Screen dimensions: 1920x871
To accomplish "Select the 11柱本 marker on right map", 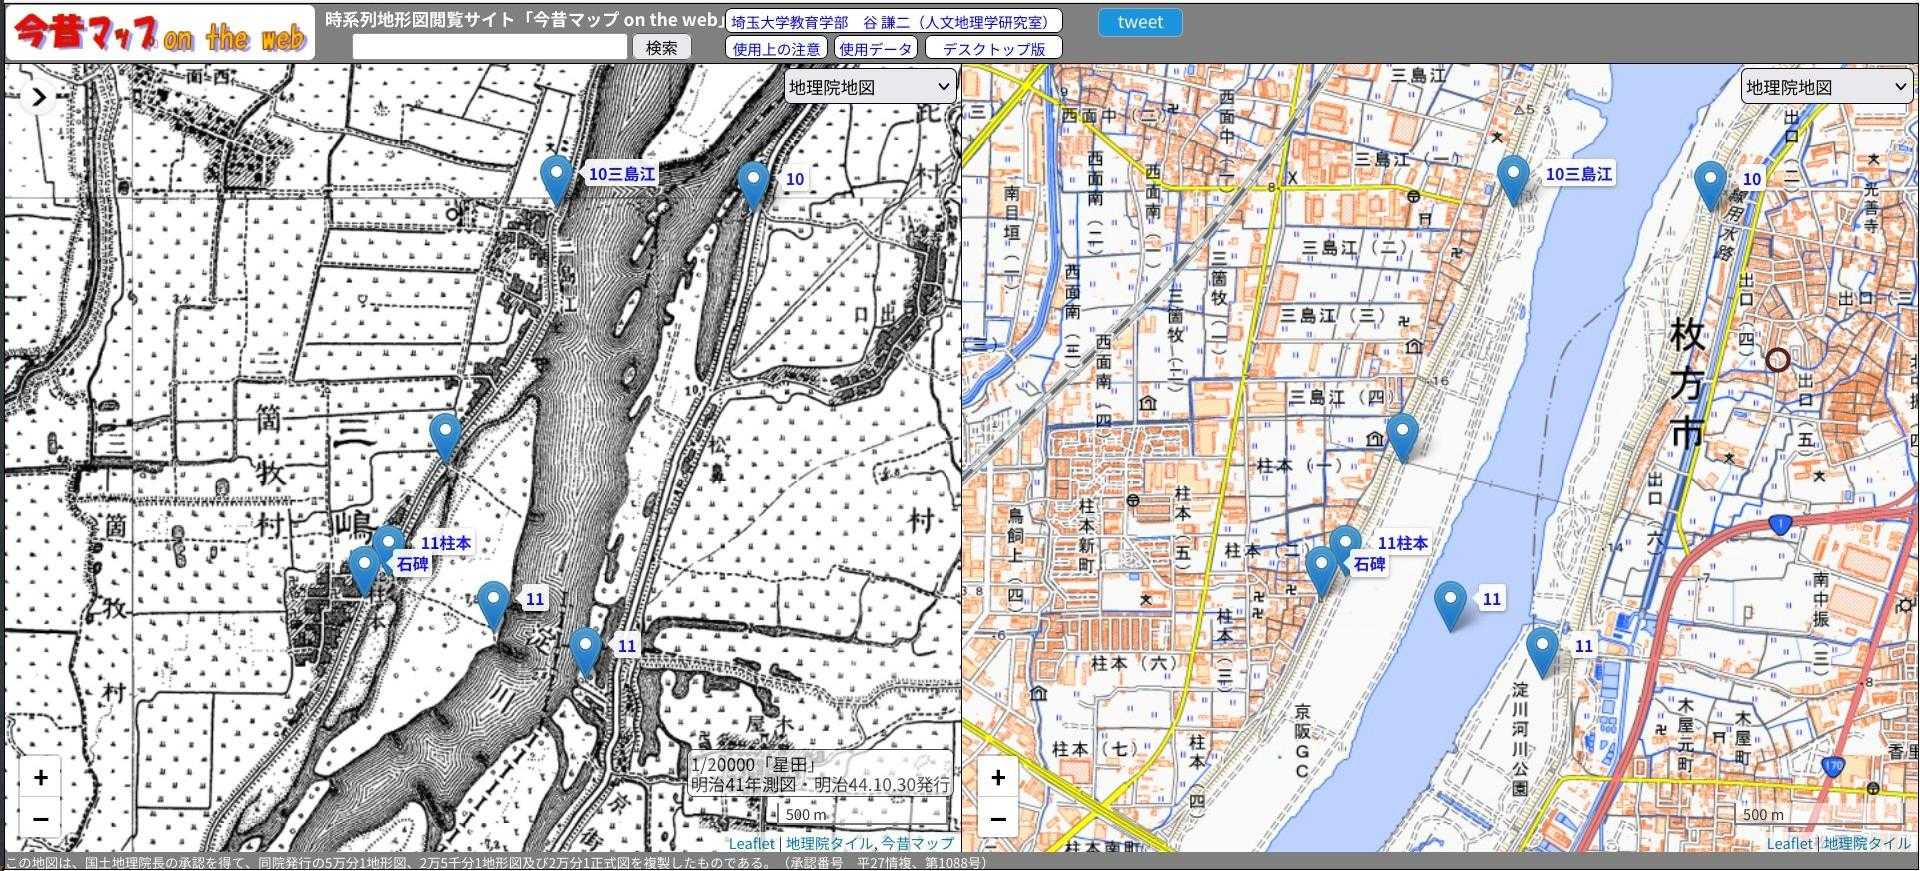I will [x=1345, y=545].
